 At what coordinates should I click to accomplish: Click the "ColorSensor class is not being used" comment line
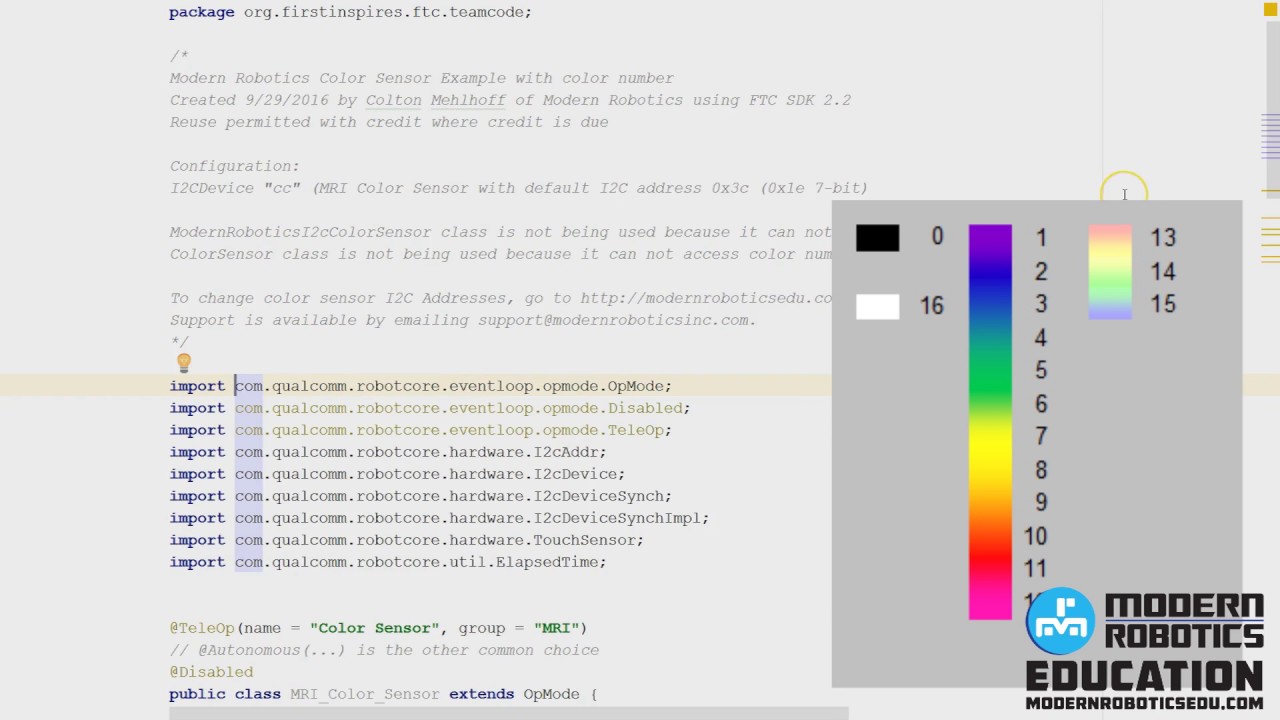pos(500,254)
